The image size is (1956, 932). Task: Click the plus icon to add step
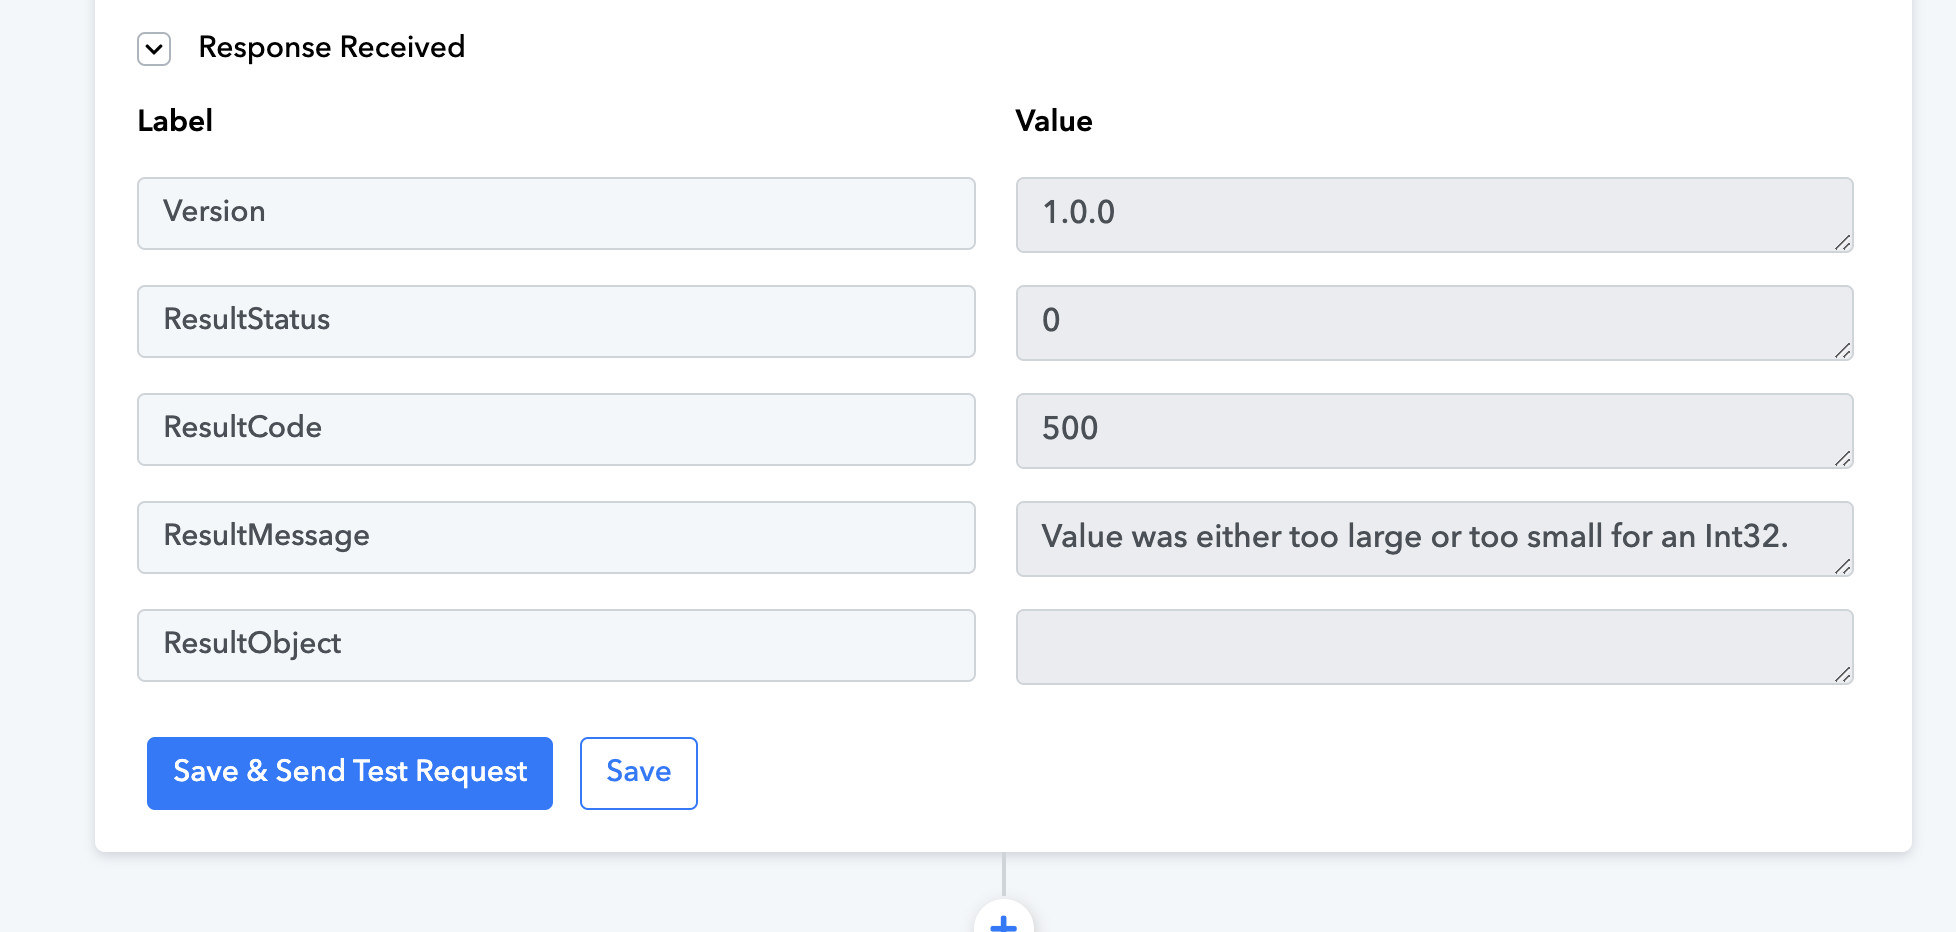(x=1003, y=920)
